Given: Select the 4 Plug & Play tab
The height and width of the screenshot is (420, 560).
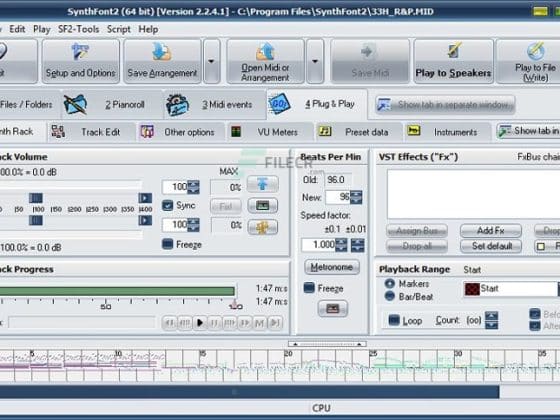Looking at the screenshot, I should click(317, 104).
